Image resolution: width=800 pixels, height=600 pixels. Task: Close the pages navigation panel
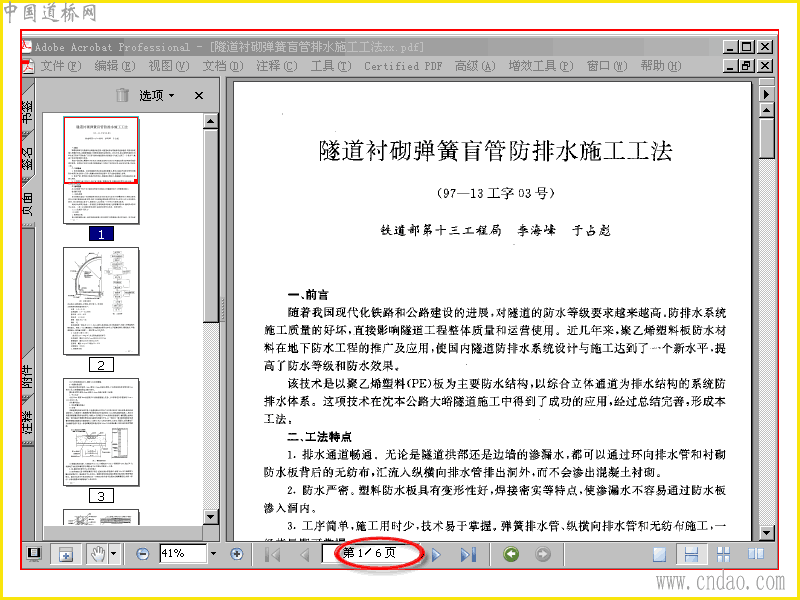199,95
